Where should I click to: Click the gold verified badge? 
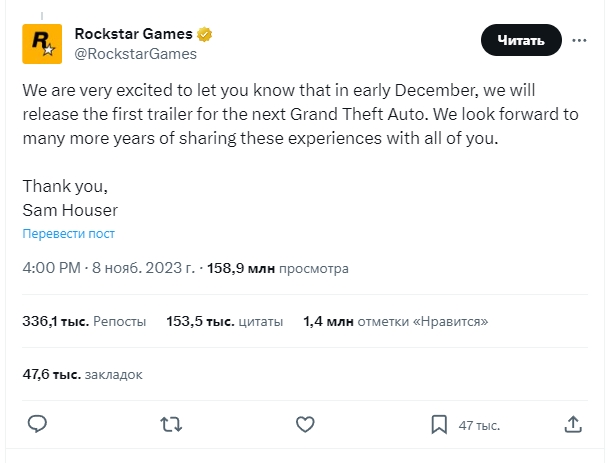204,33
